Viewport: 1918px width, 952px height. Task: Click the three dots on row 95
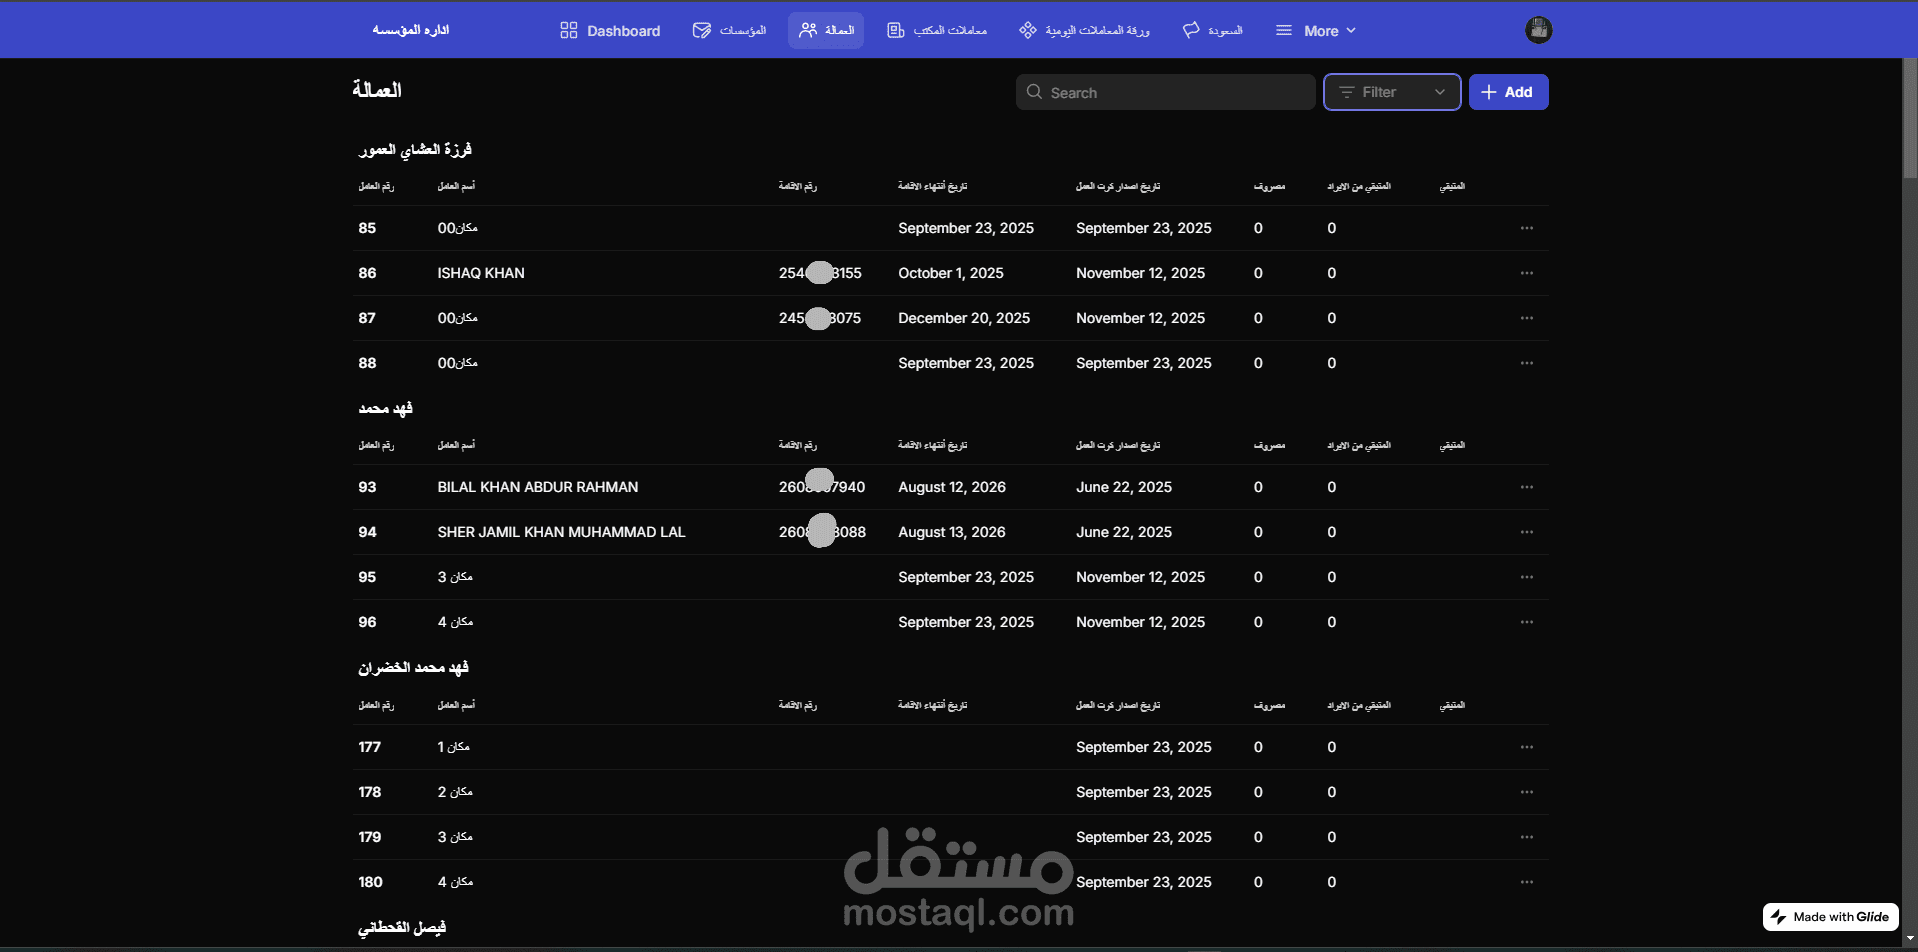[x=1526, y=577]
